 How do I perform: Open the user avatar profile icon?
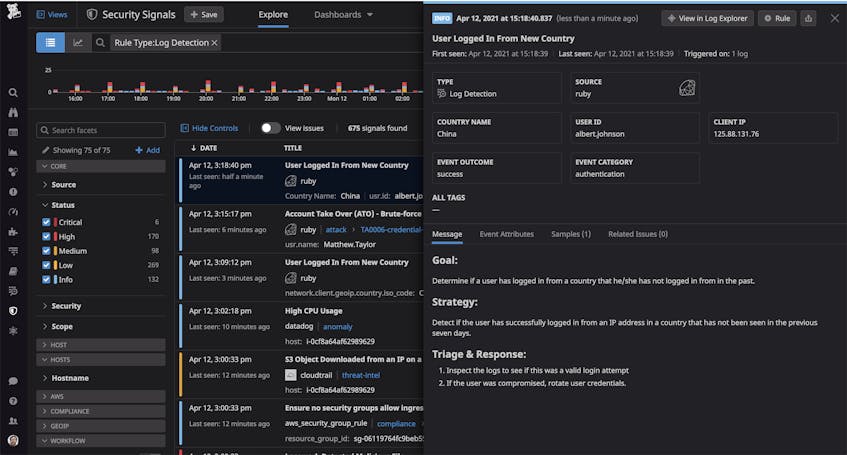click(x=13, y=440)
